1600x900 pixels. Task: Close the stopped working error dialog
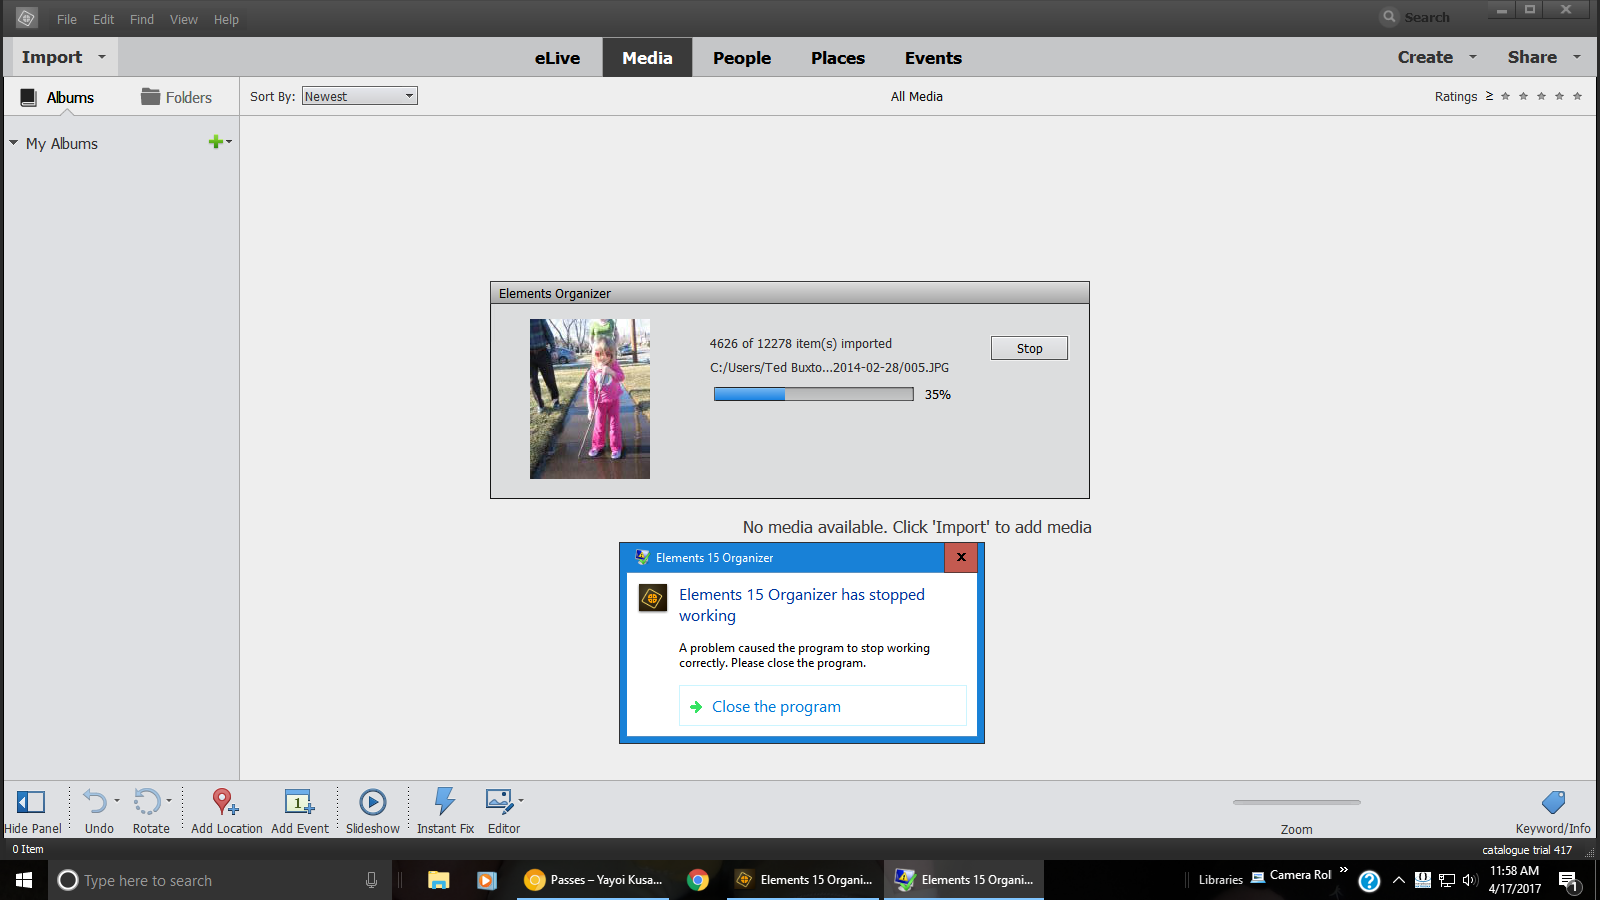[x=961, y=557]
